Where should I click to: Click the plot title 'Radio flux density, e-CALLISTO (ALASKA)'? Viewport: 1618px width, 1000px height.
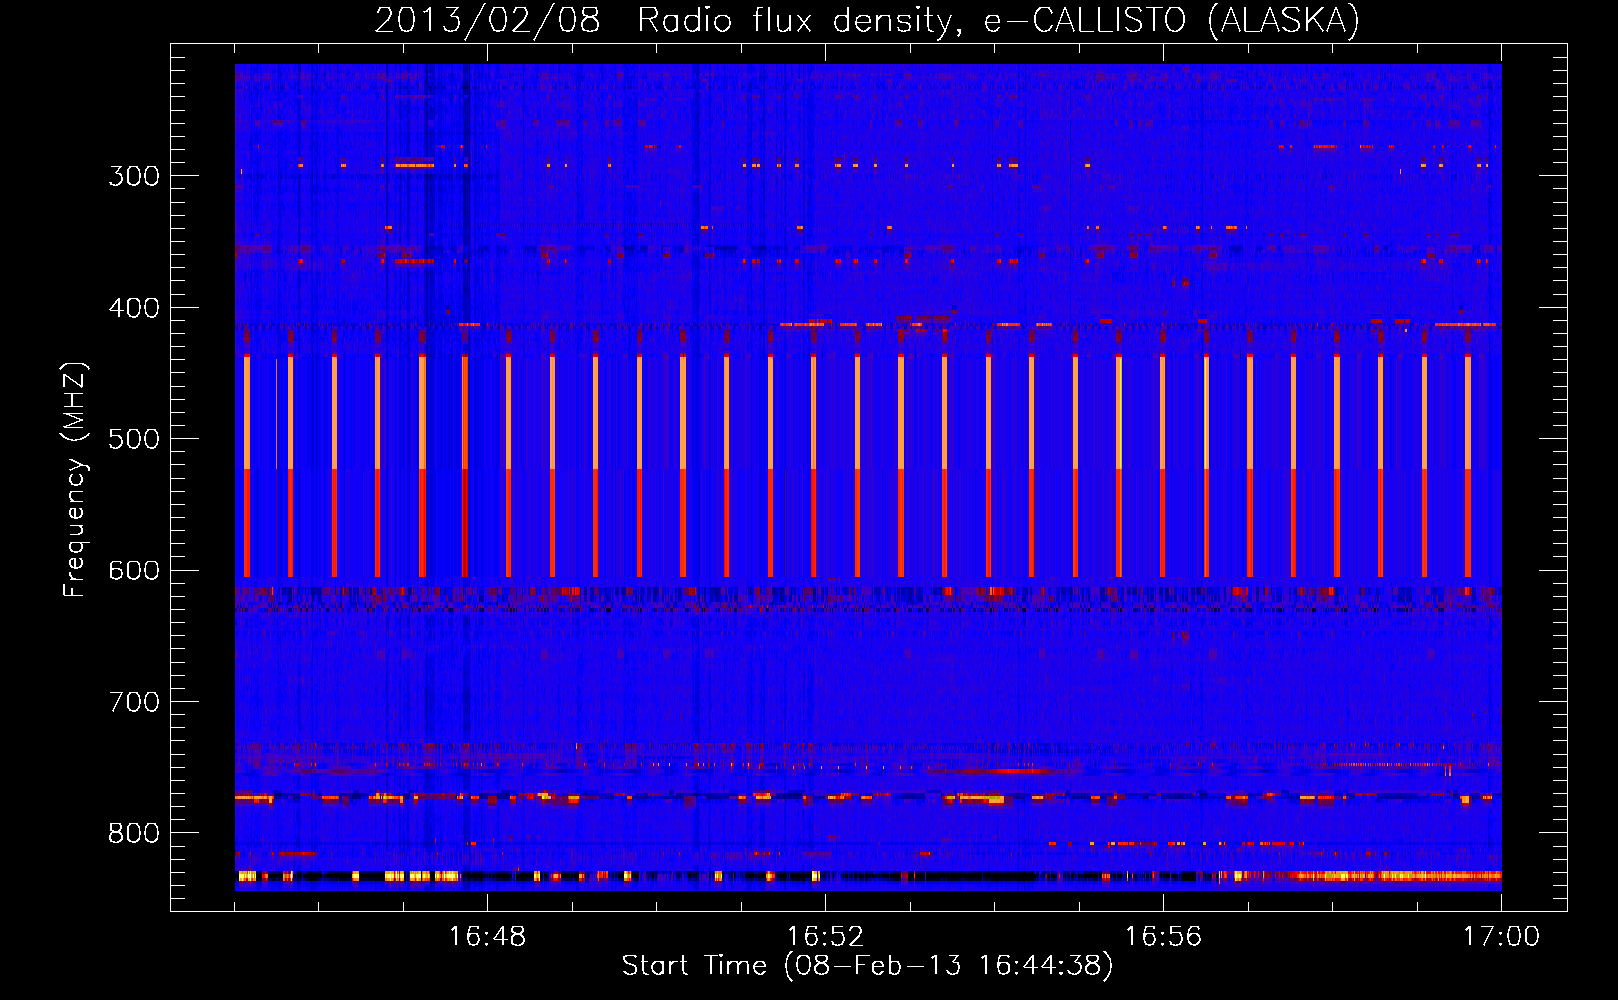pyautogui.click(x=998, y=20)
